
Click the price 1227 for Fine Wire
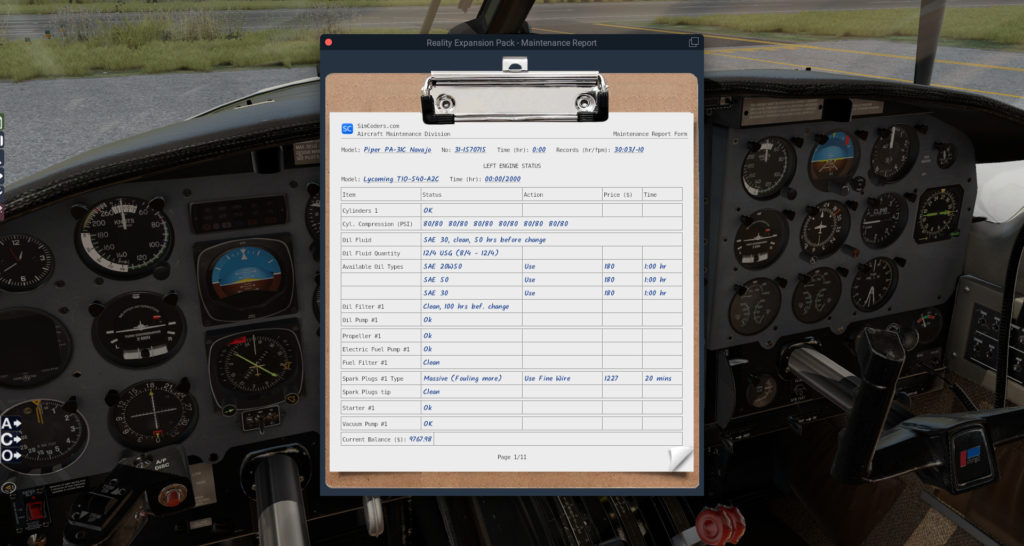point(611,378)
